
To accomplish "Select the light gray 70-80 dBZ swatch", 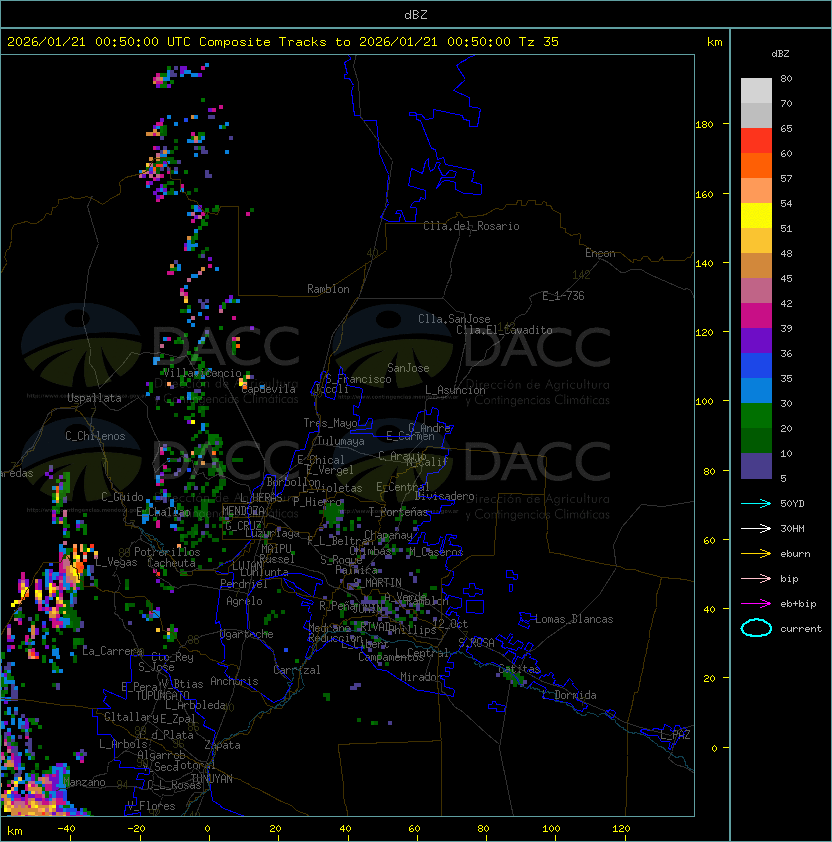I will (x=756, y=91).
